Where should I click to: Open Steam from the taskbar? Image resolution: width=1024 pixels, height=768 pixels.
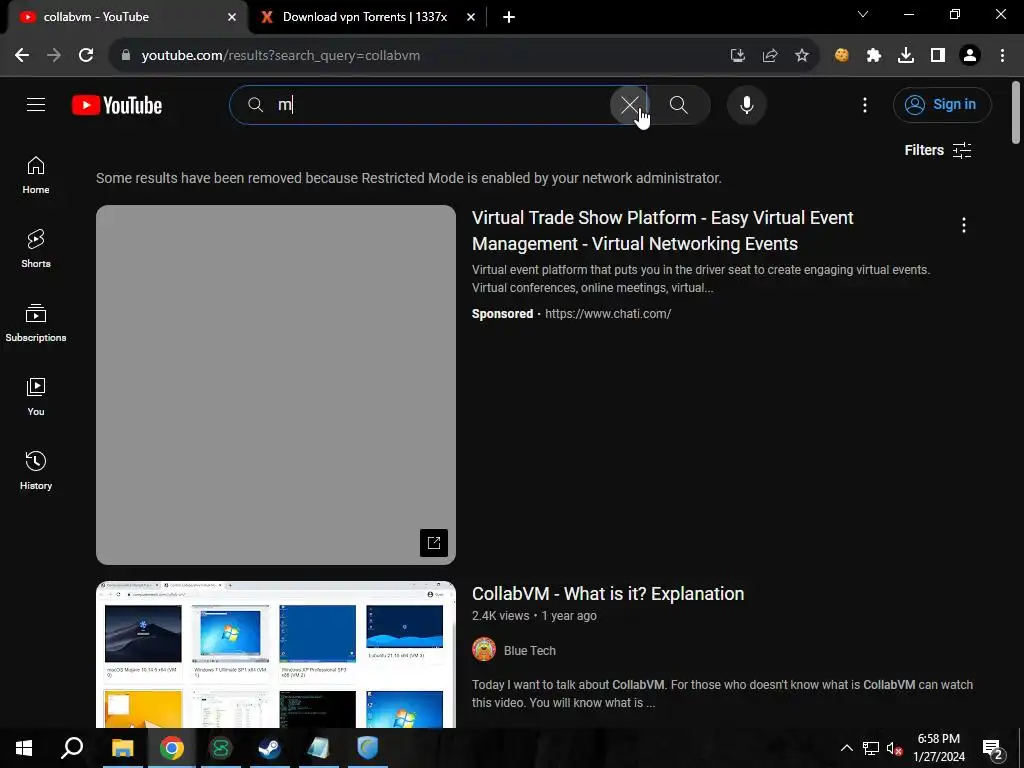269,748
